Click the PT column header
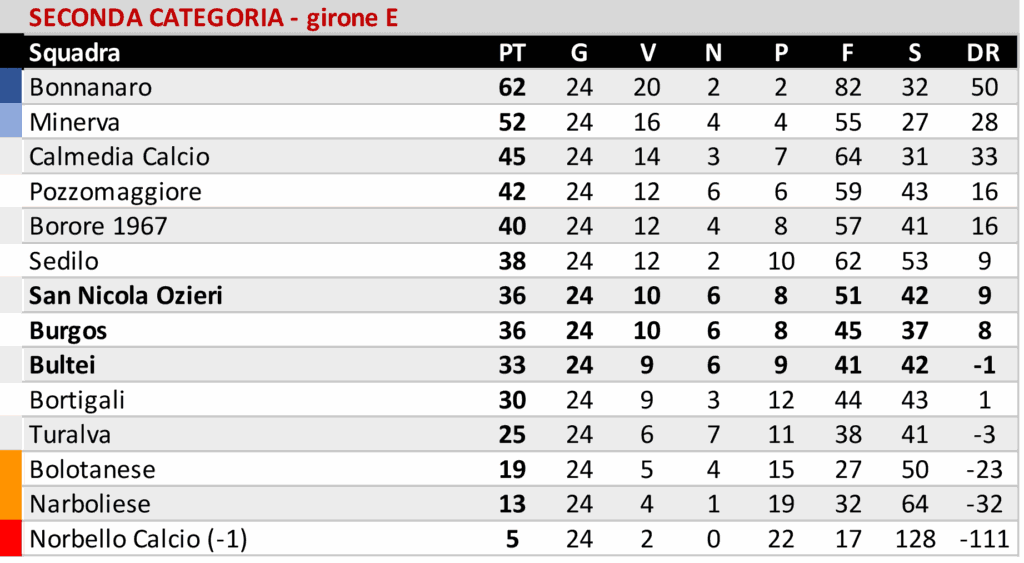The height and width of the screenshot is (563, 1024). pyautogui.click(x=511, y=53)
